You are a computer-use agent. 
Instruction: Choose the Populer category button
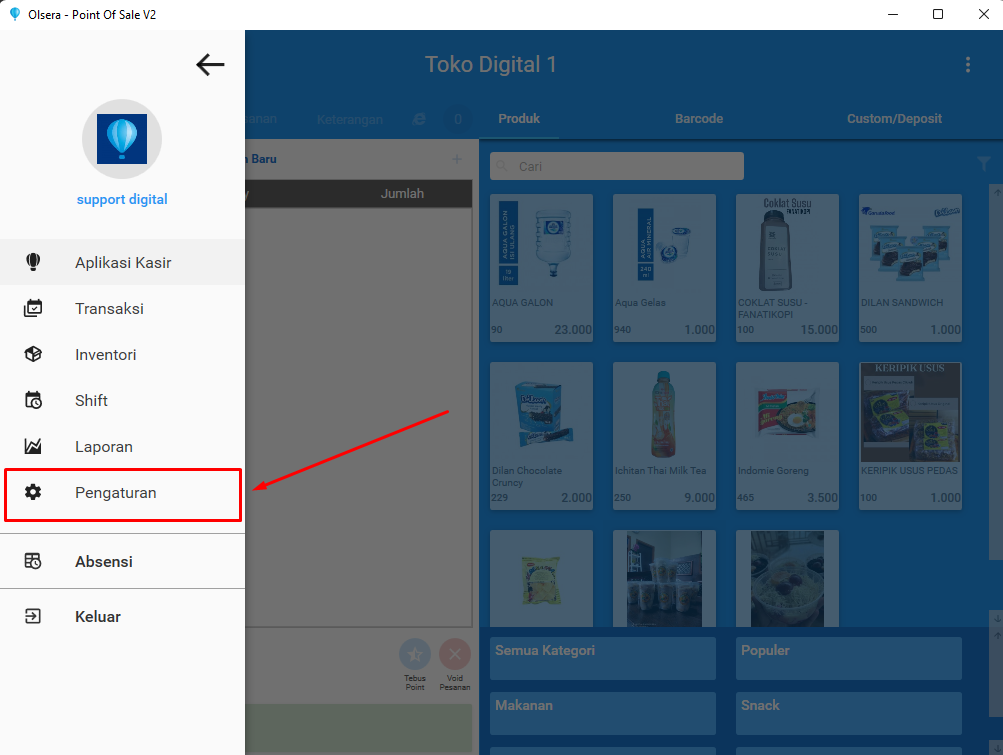tap(848, 658)
